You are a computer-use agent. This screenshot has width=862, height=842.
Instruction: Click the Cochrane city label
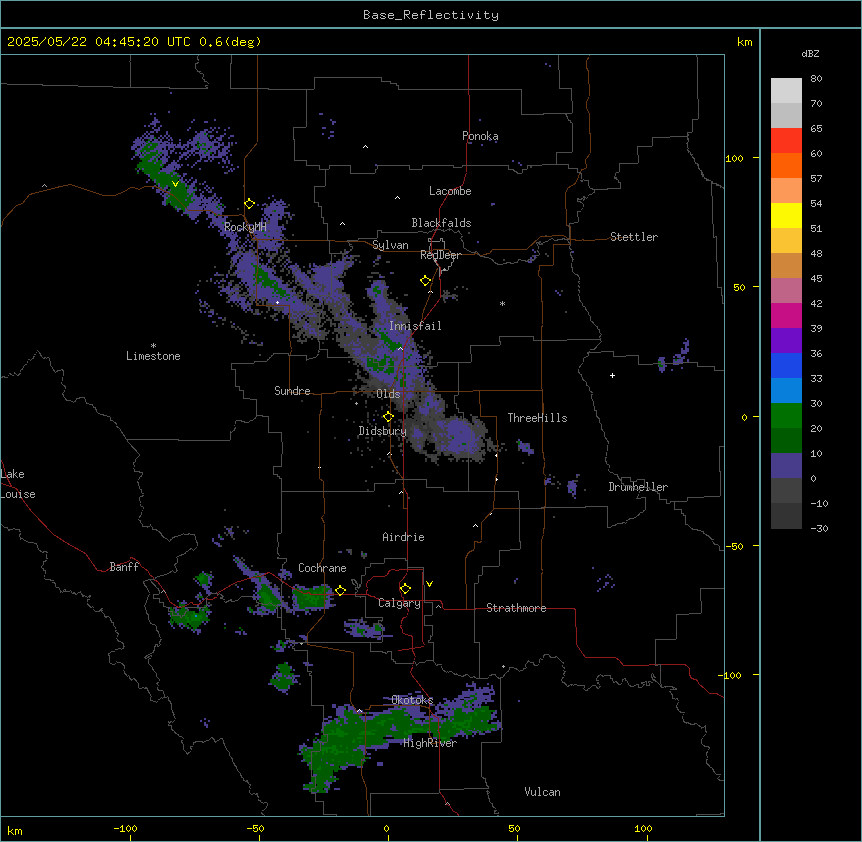pos(322,568)
